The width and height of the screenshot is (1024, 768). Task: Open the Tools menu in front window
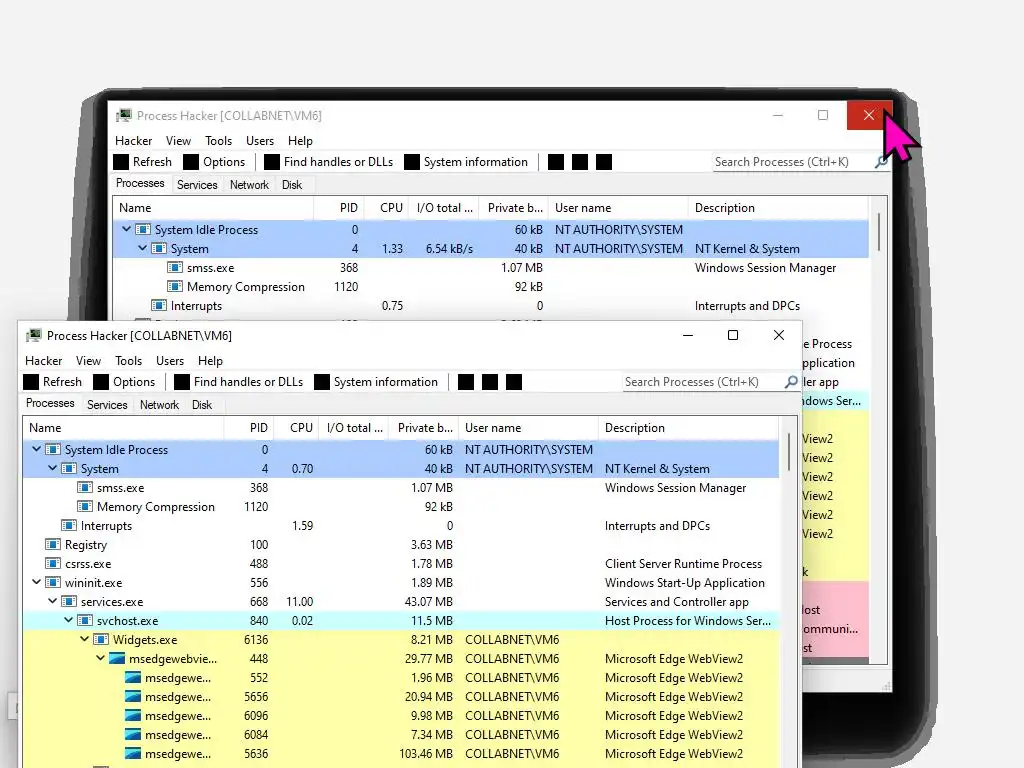point(129,360)
